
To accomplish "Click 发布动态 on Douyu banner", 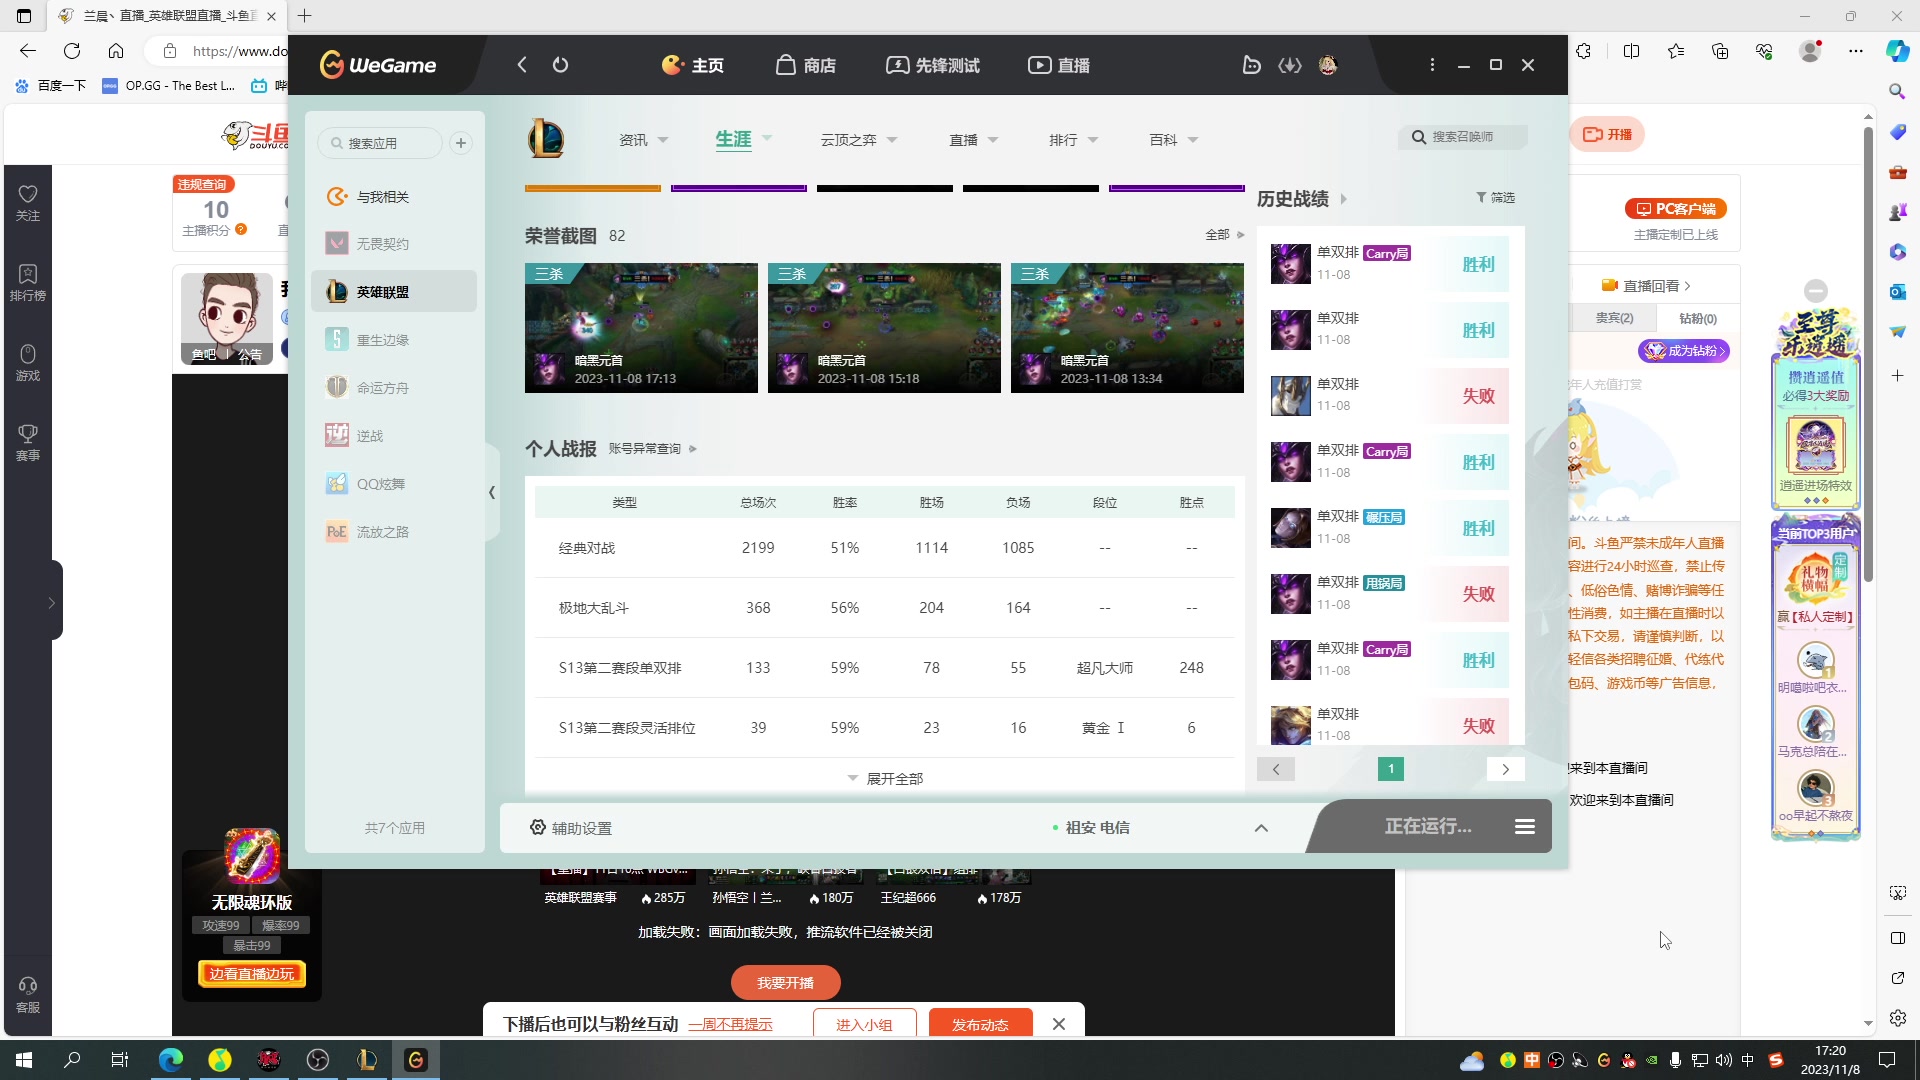I will [980, 1025].
